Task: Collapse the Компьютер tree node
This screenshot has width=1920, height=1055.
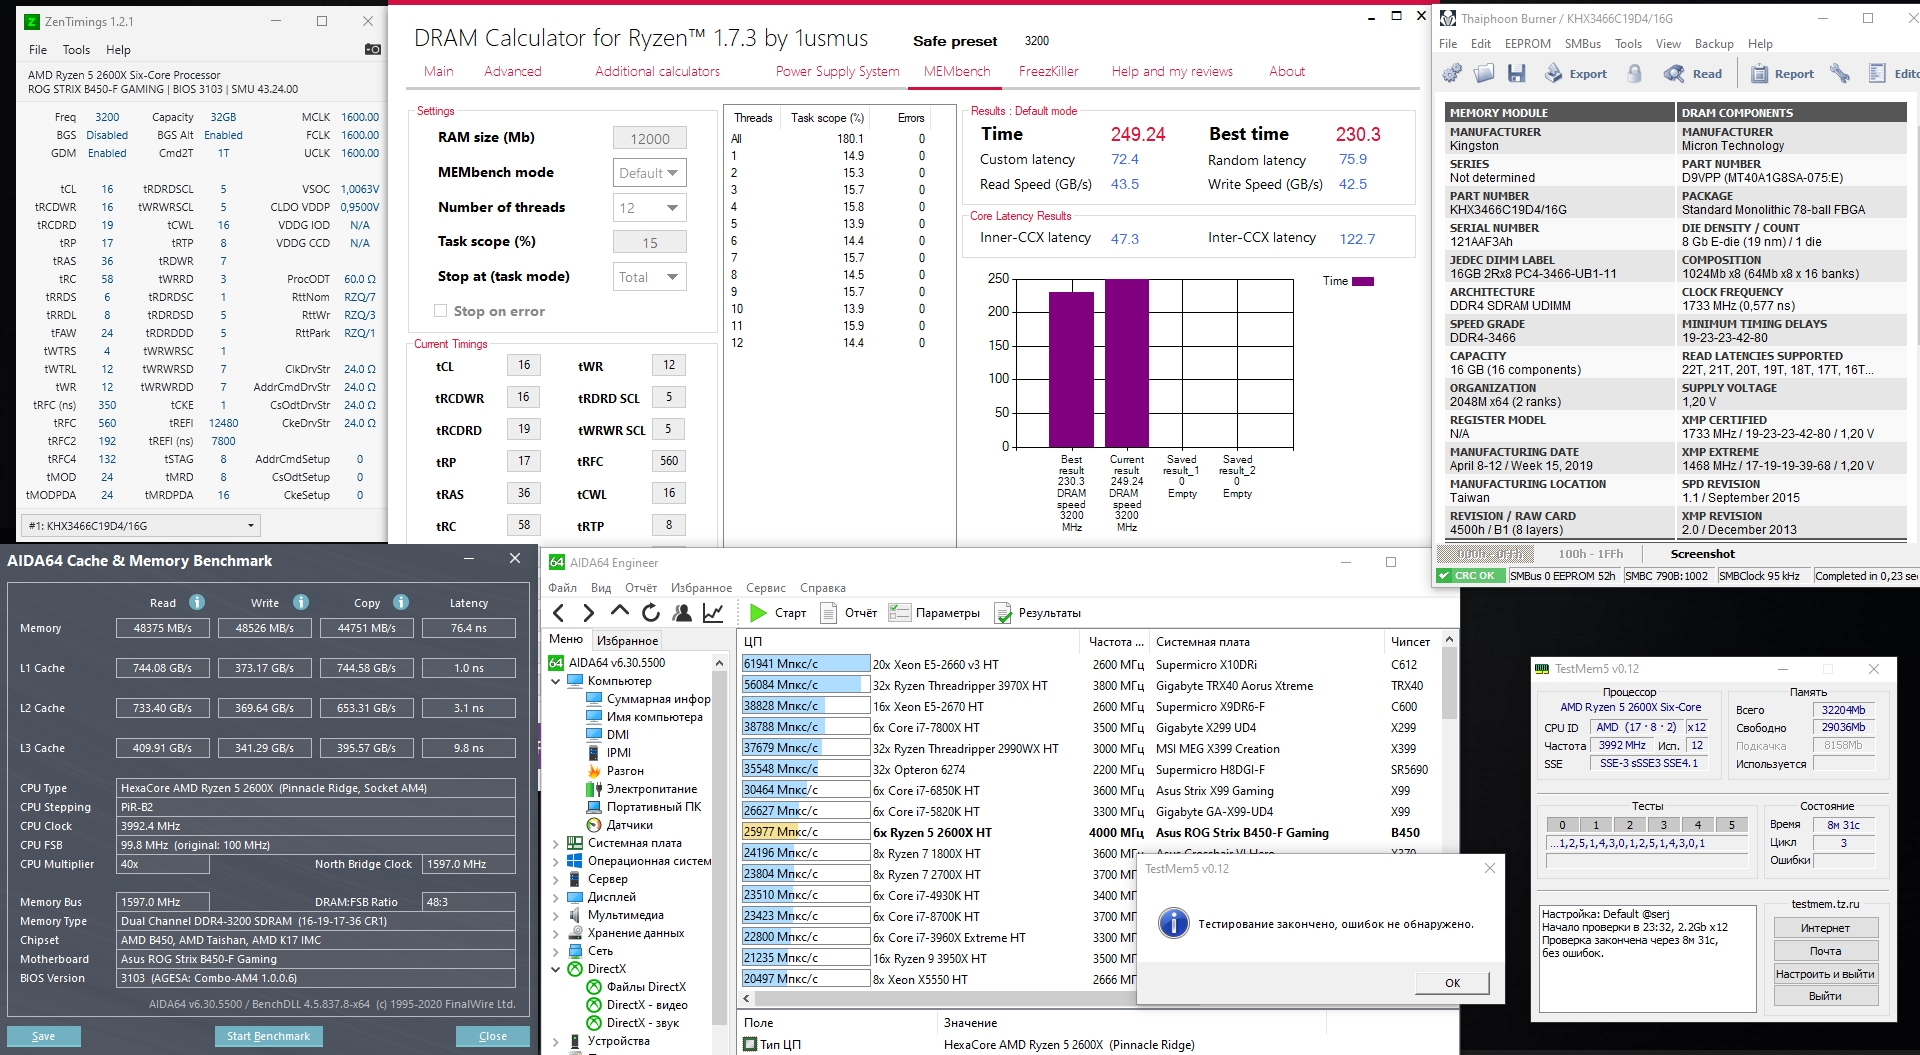Action: [556, 681]
